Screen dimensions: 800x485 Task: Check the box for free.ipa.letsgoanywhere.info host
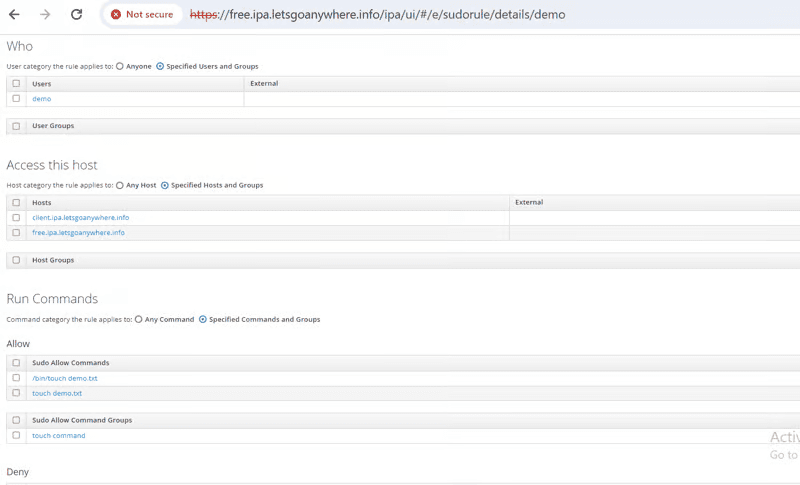point(16,232)
